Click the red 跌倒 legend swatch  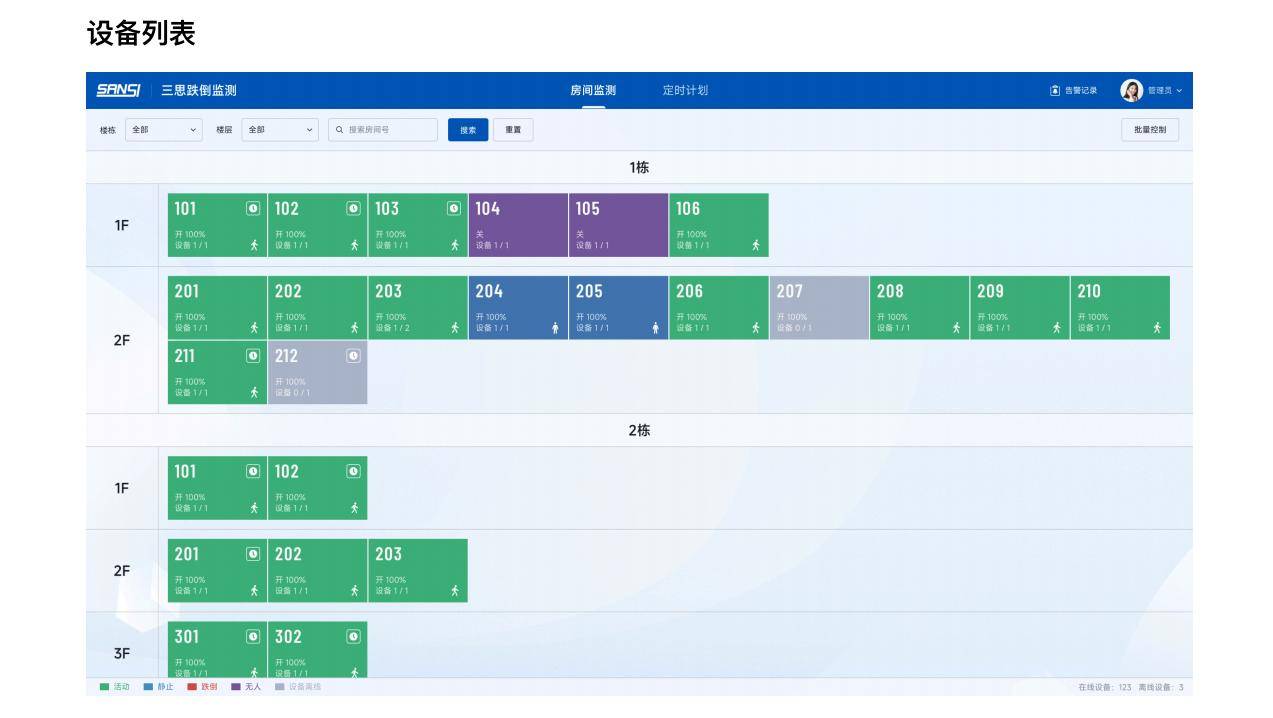[x=192, y=687]
